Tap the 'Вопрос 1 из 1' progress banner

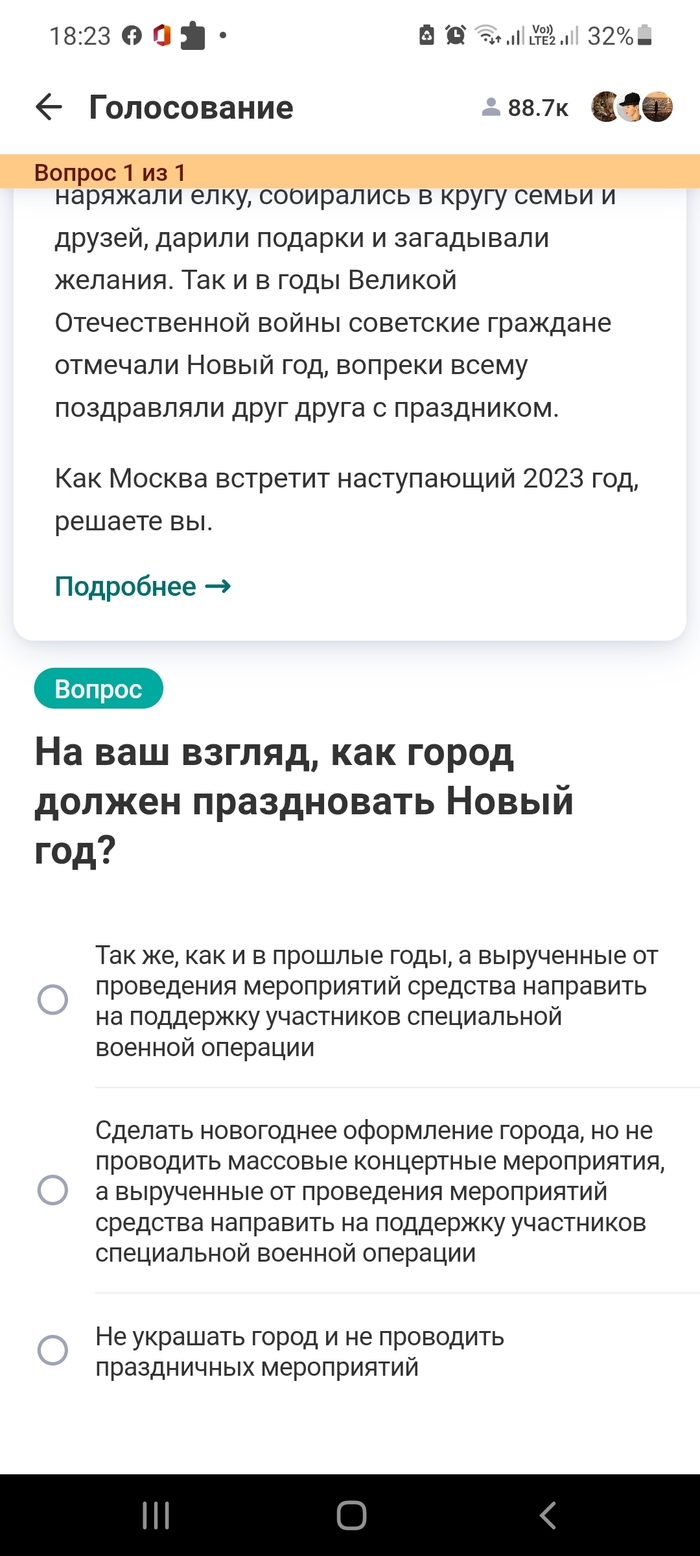pos(110,172)
